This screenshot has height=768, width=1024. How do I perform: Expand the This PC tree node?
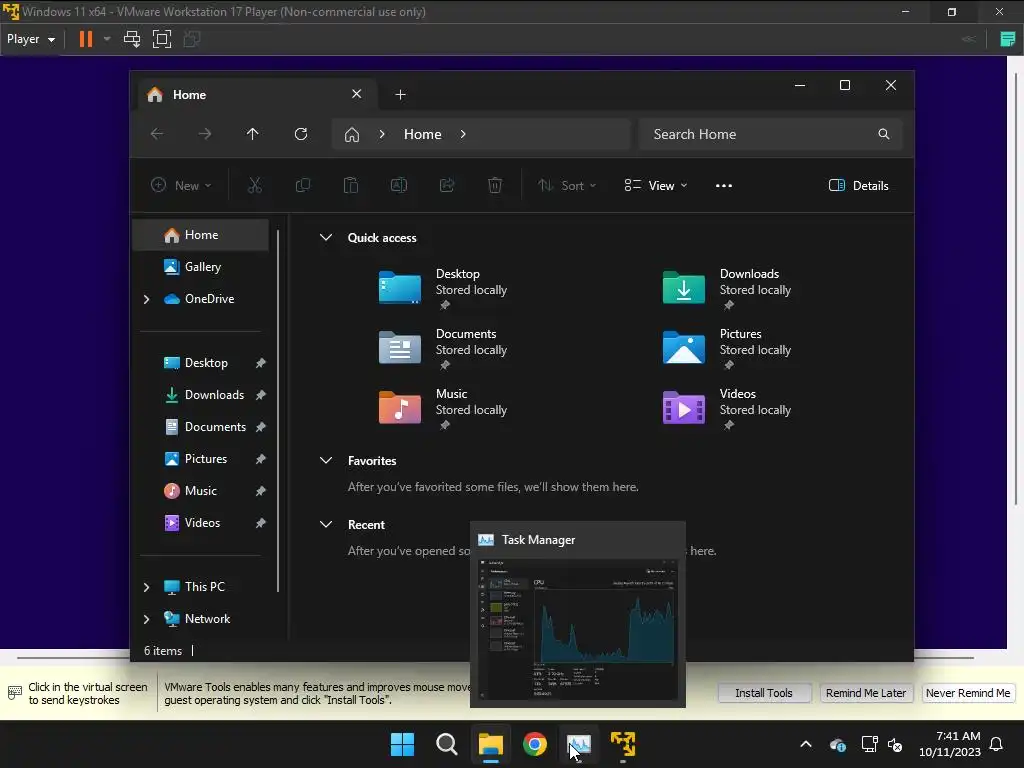[146, 587]
